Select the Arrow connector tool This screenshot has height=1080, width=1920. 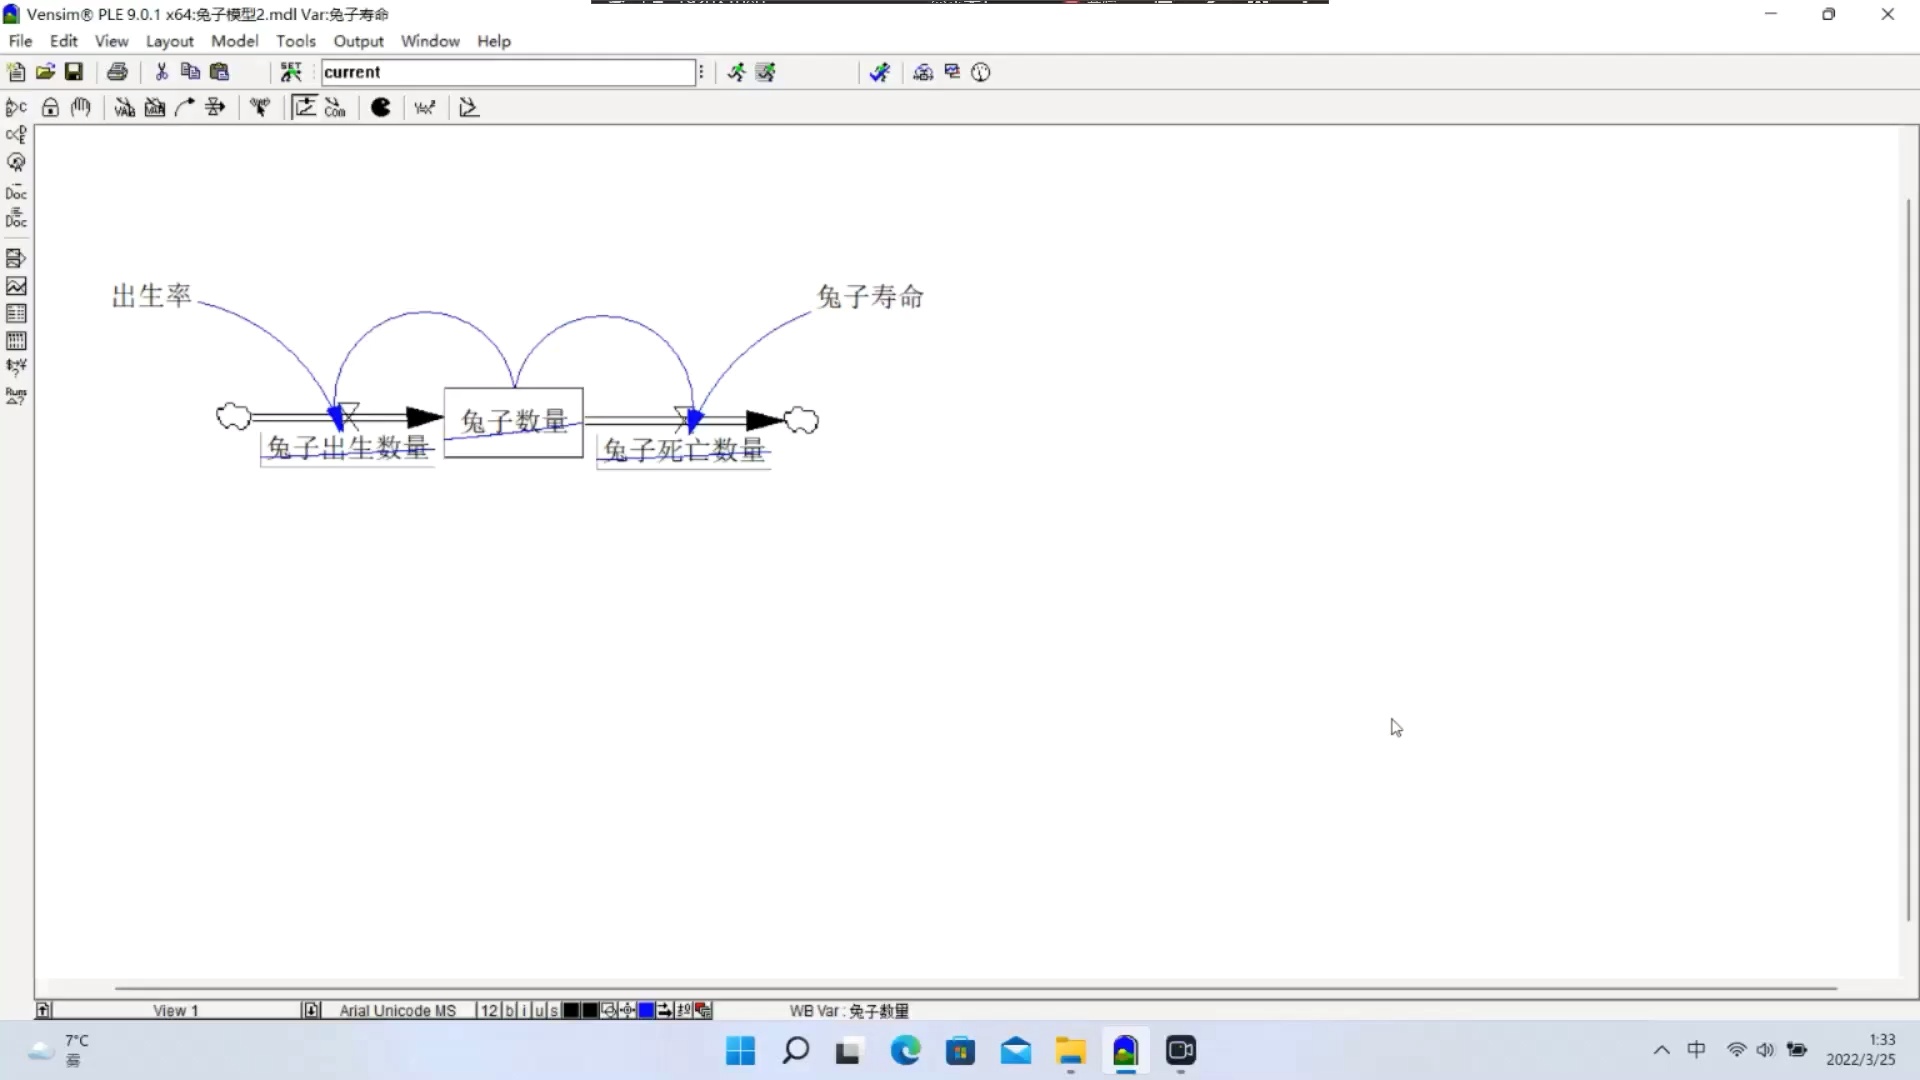point(185,108)
